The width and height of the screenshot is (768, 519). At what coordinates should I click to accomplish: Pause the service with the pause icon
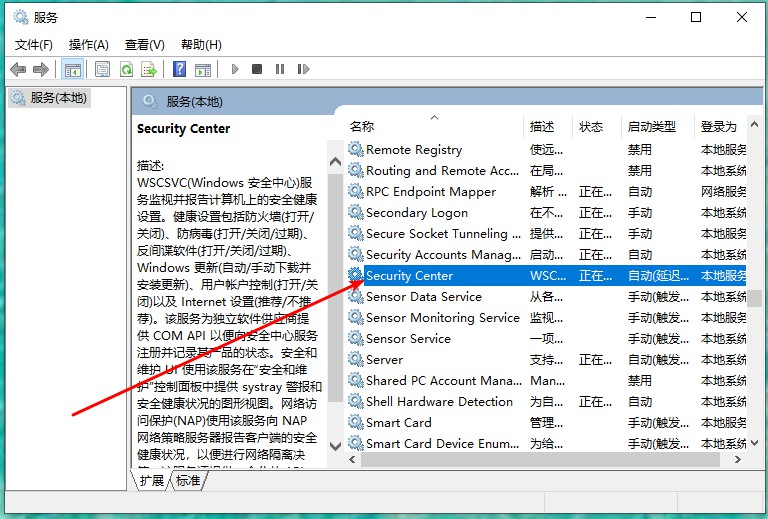[x=280, y=69]
